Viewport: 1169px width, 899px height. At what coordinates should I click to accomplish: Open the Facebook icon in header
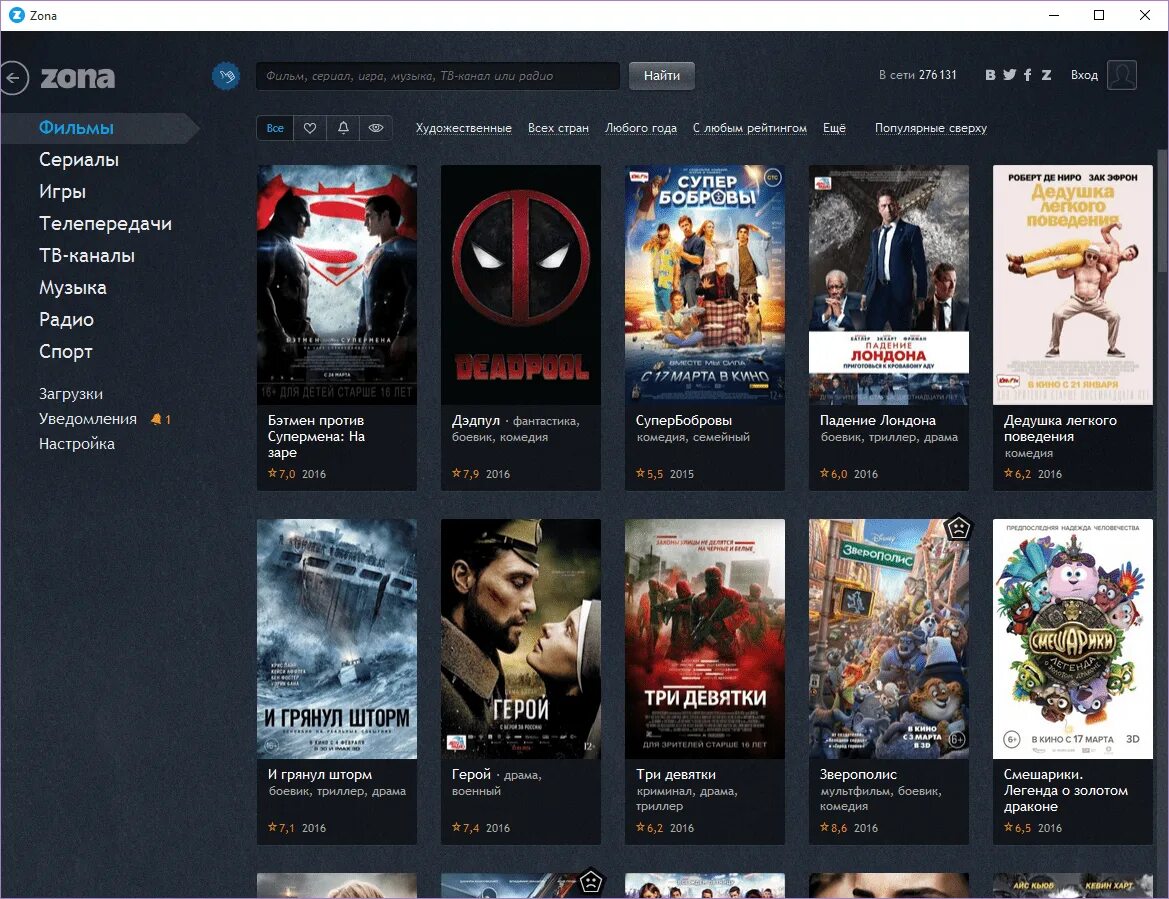[x=1027, y=75]
